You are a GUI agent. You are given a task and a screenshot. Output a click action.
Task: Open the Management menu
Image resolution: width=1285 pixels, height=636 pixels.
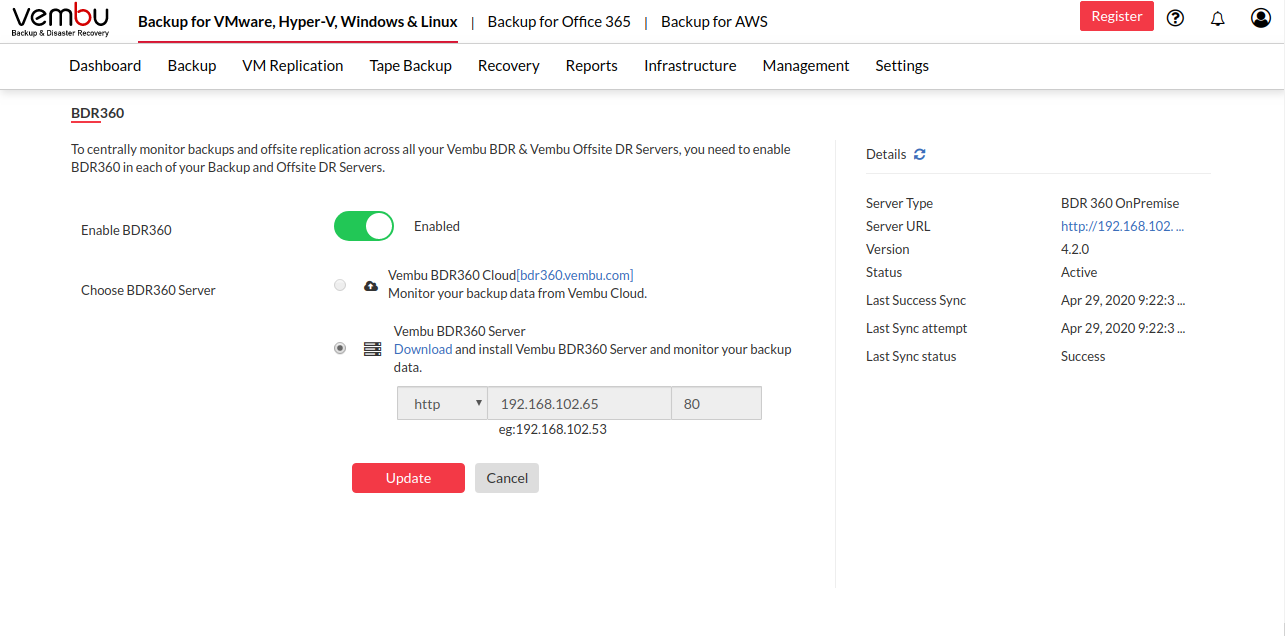(806, 66)
